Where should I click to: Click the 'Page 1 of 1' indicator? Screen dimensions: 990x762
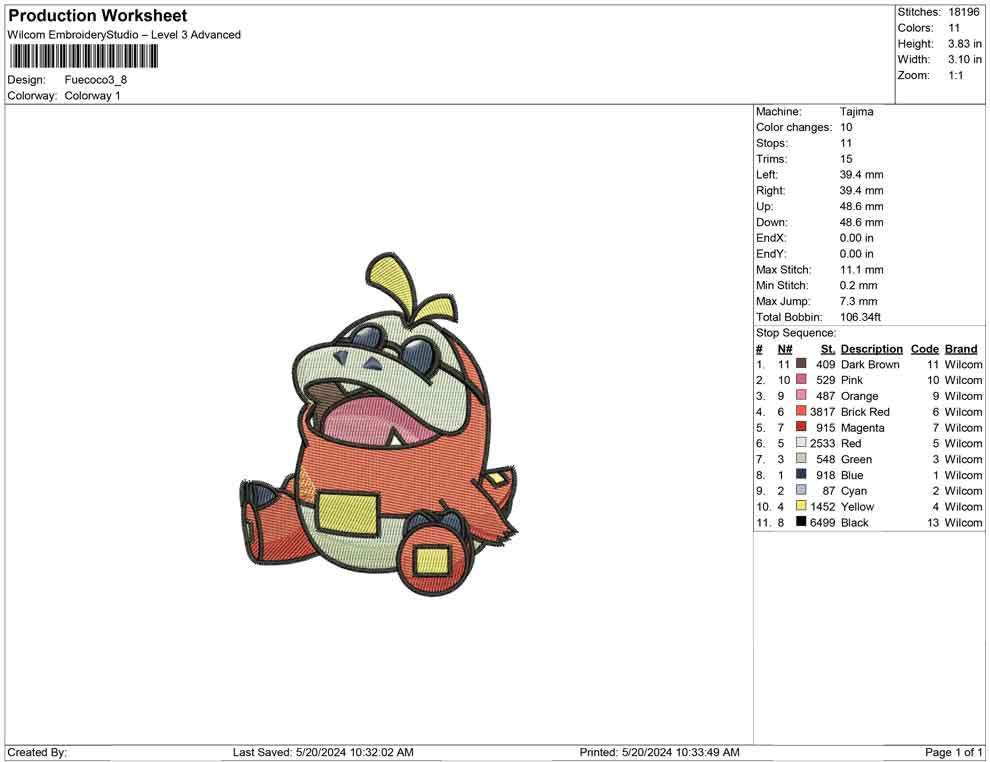[x=953, y=752]
